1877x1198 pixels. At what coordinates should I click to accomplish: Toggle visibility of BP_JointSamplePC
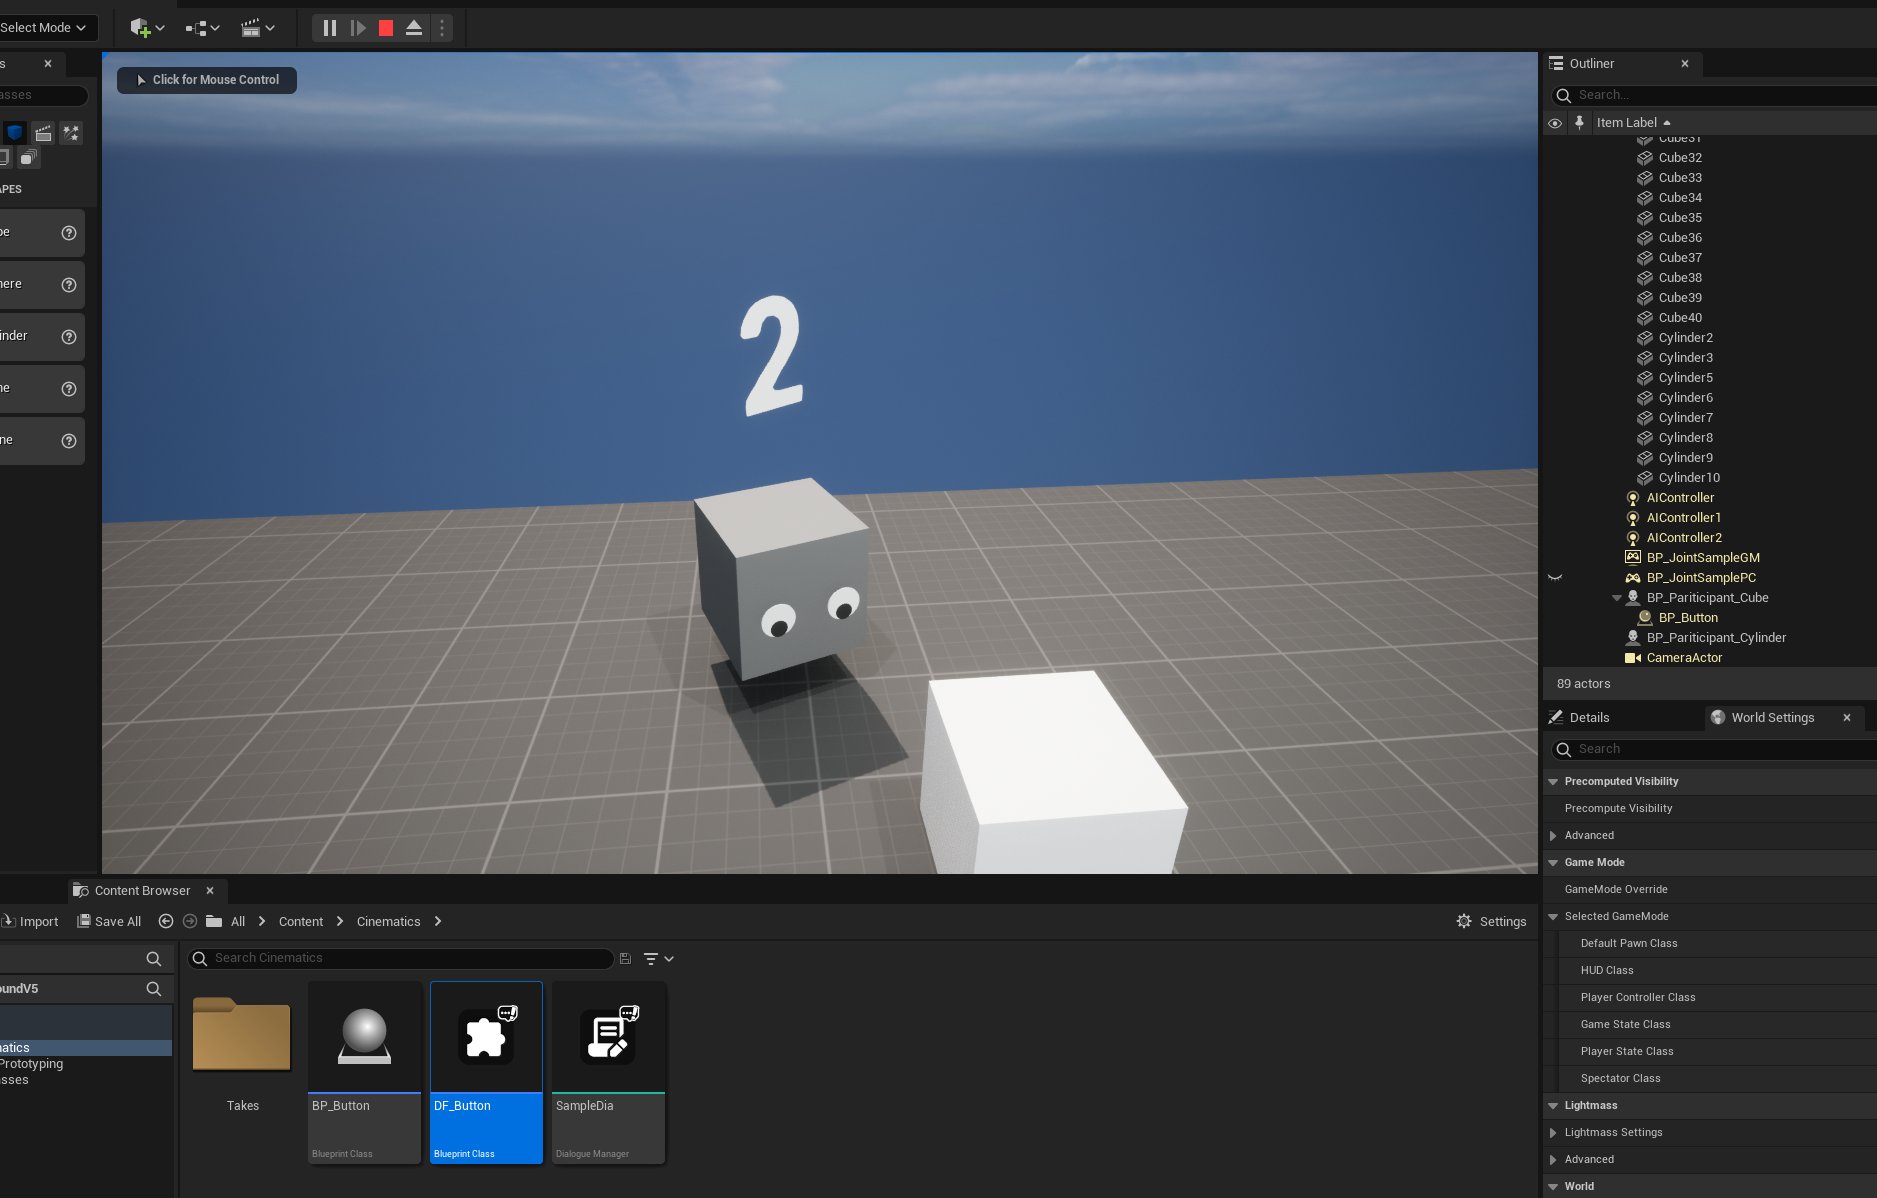[1555, 578]
